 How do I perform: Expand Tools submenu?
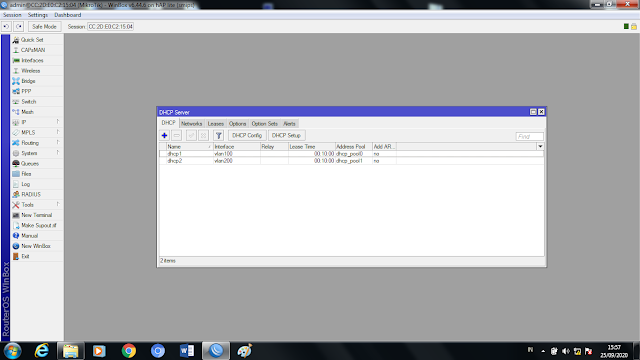click(37, 205)
